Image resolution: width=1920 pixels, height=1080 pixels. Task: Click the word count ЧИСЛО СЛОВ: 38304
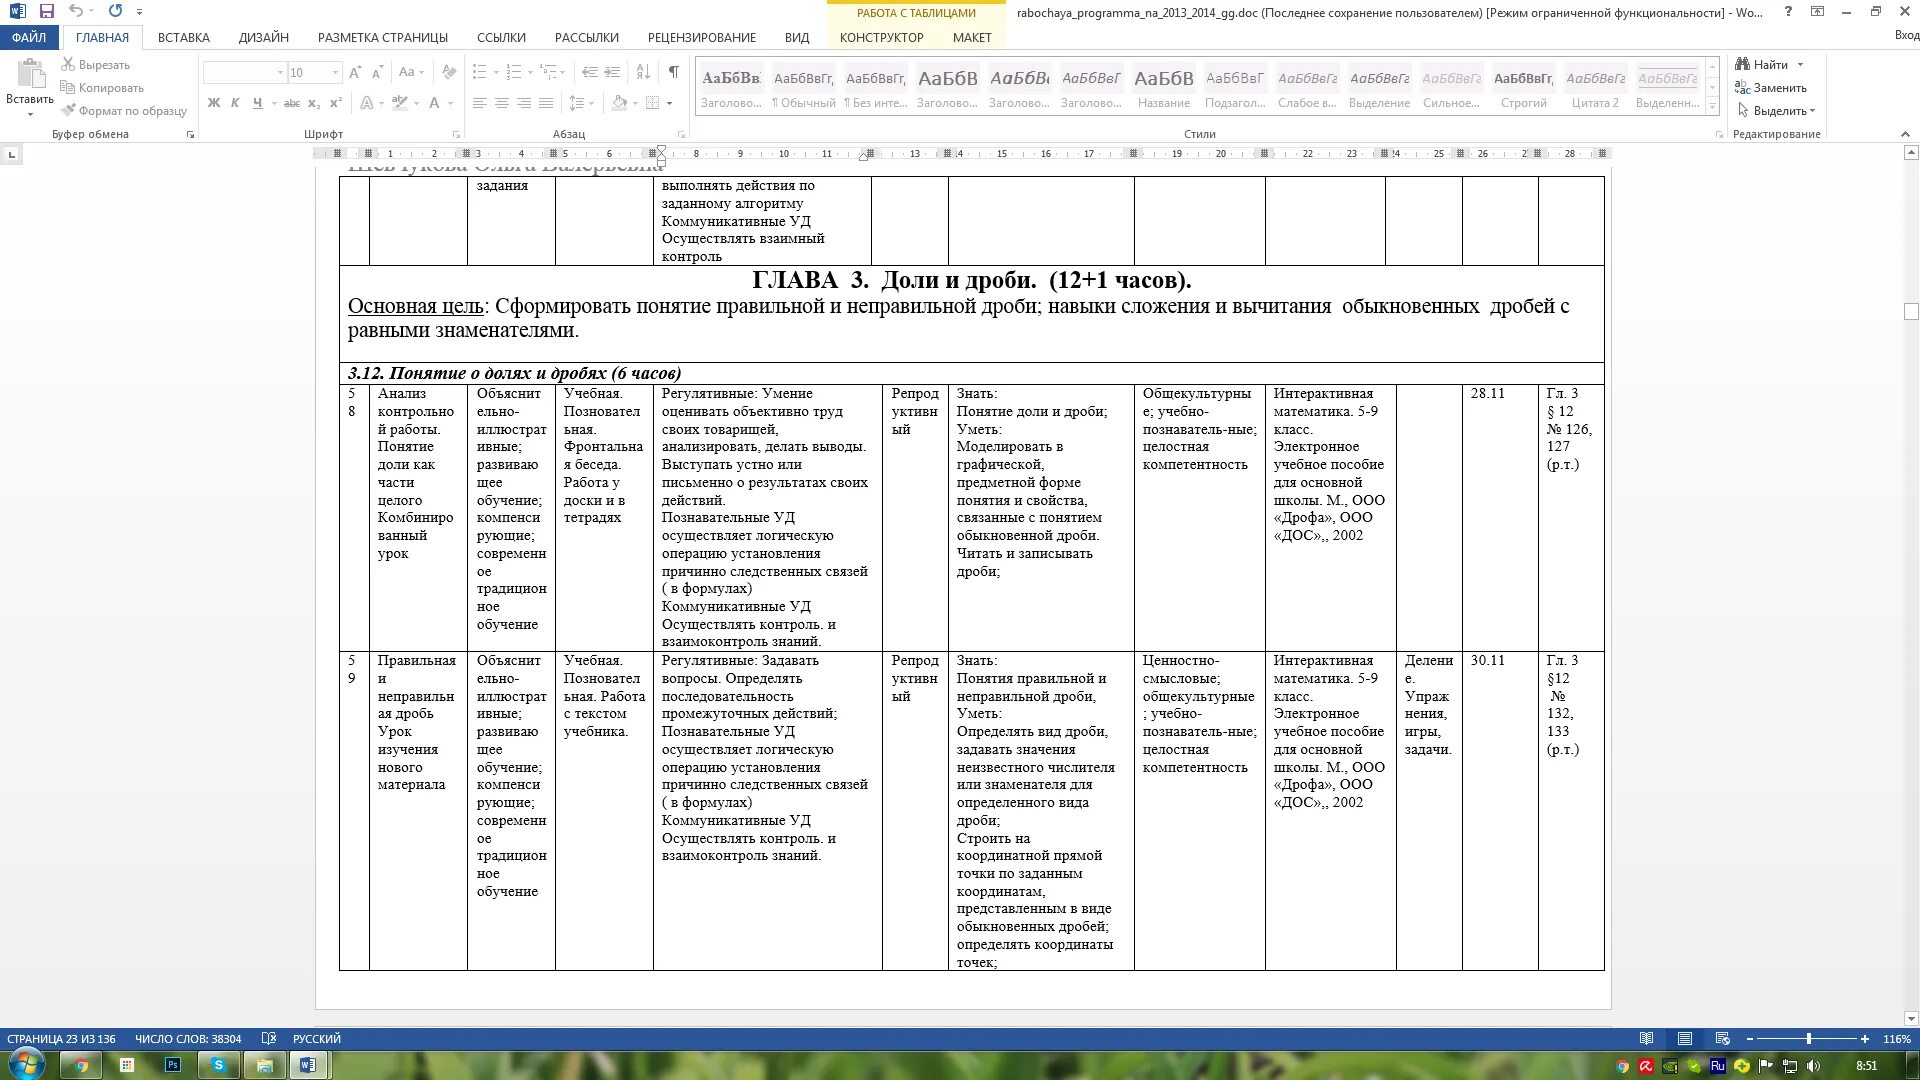[x=188, y=1039]
